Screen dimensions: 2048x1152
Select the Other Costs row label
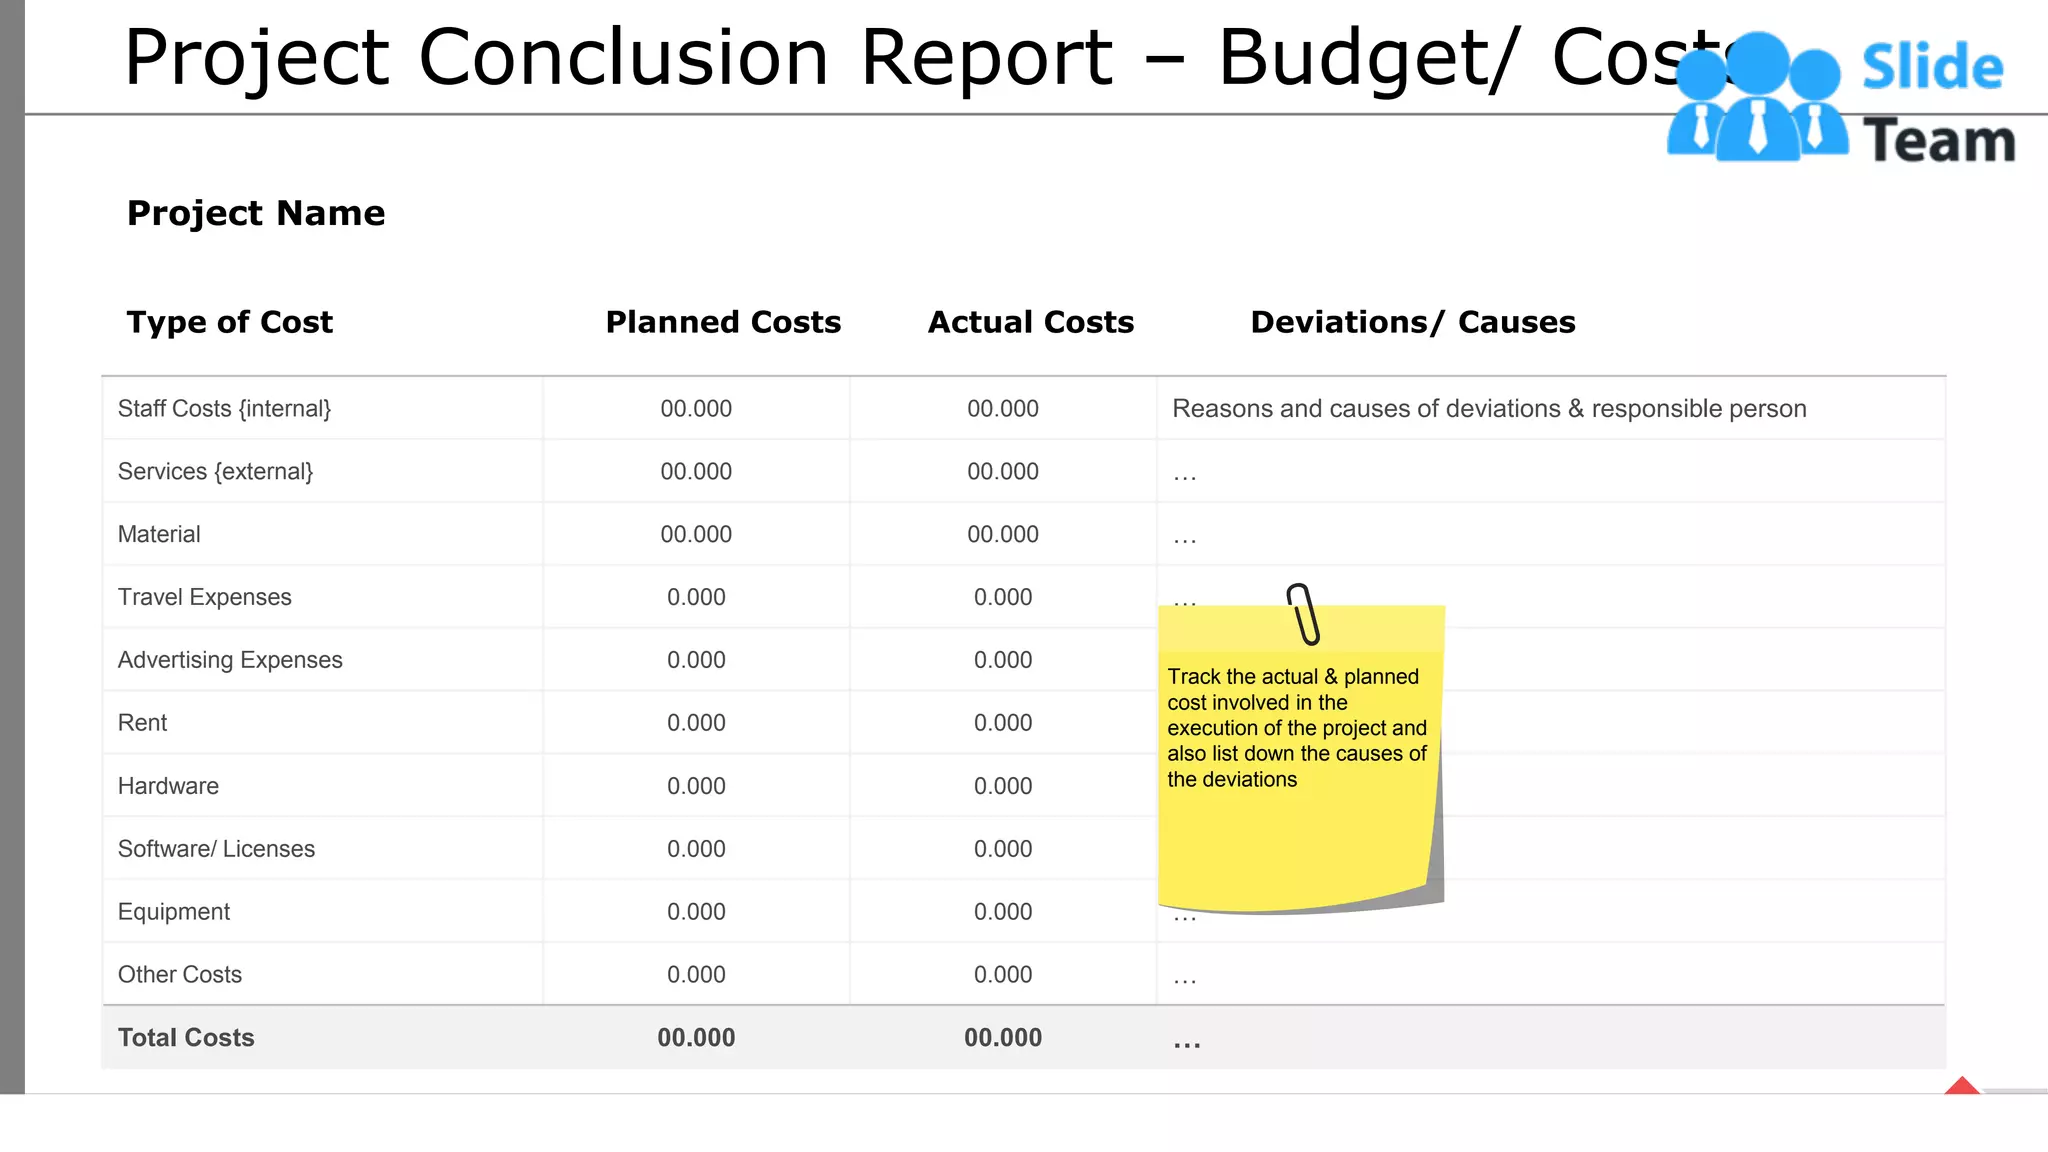[x=179, y=975]
